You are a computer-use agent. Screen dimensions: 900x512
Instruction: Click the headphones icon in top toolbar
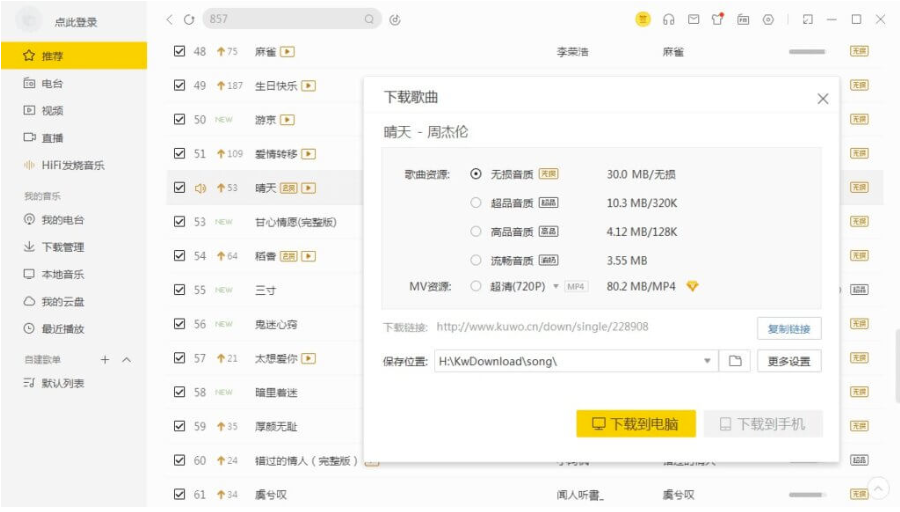tap(668, 19)
